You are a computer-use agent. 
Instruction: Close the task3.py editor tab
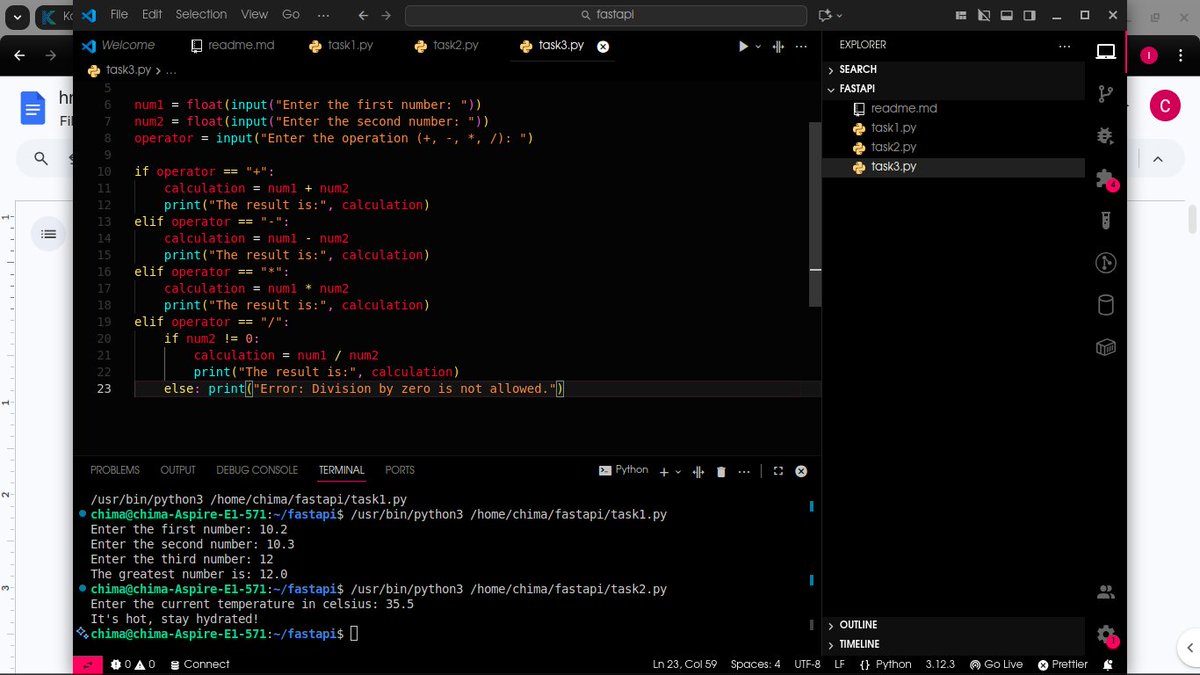pos(603,46)
